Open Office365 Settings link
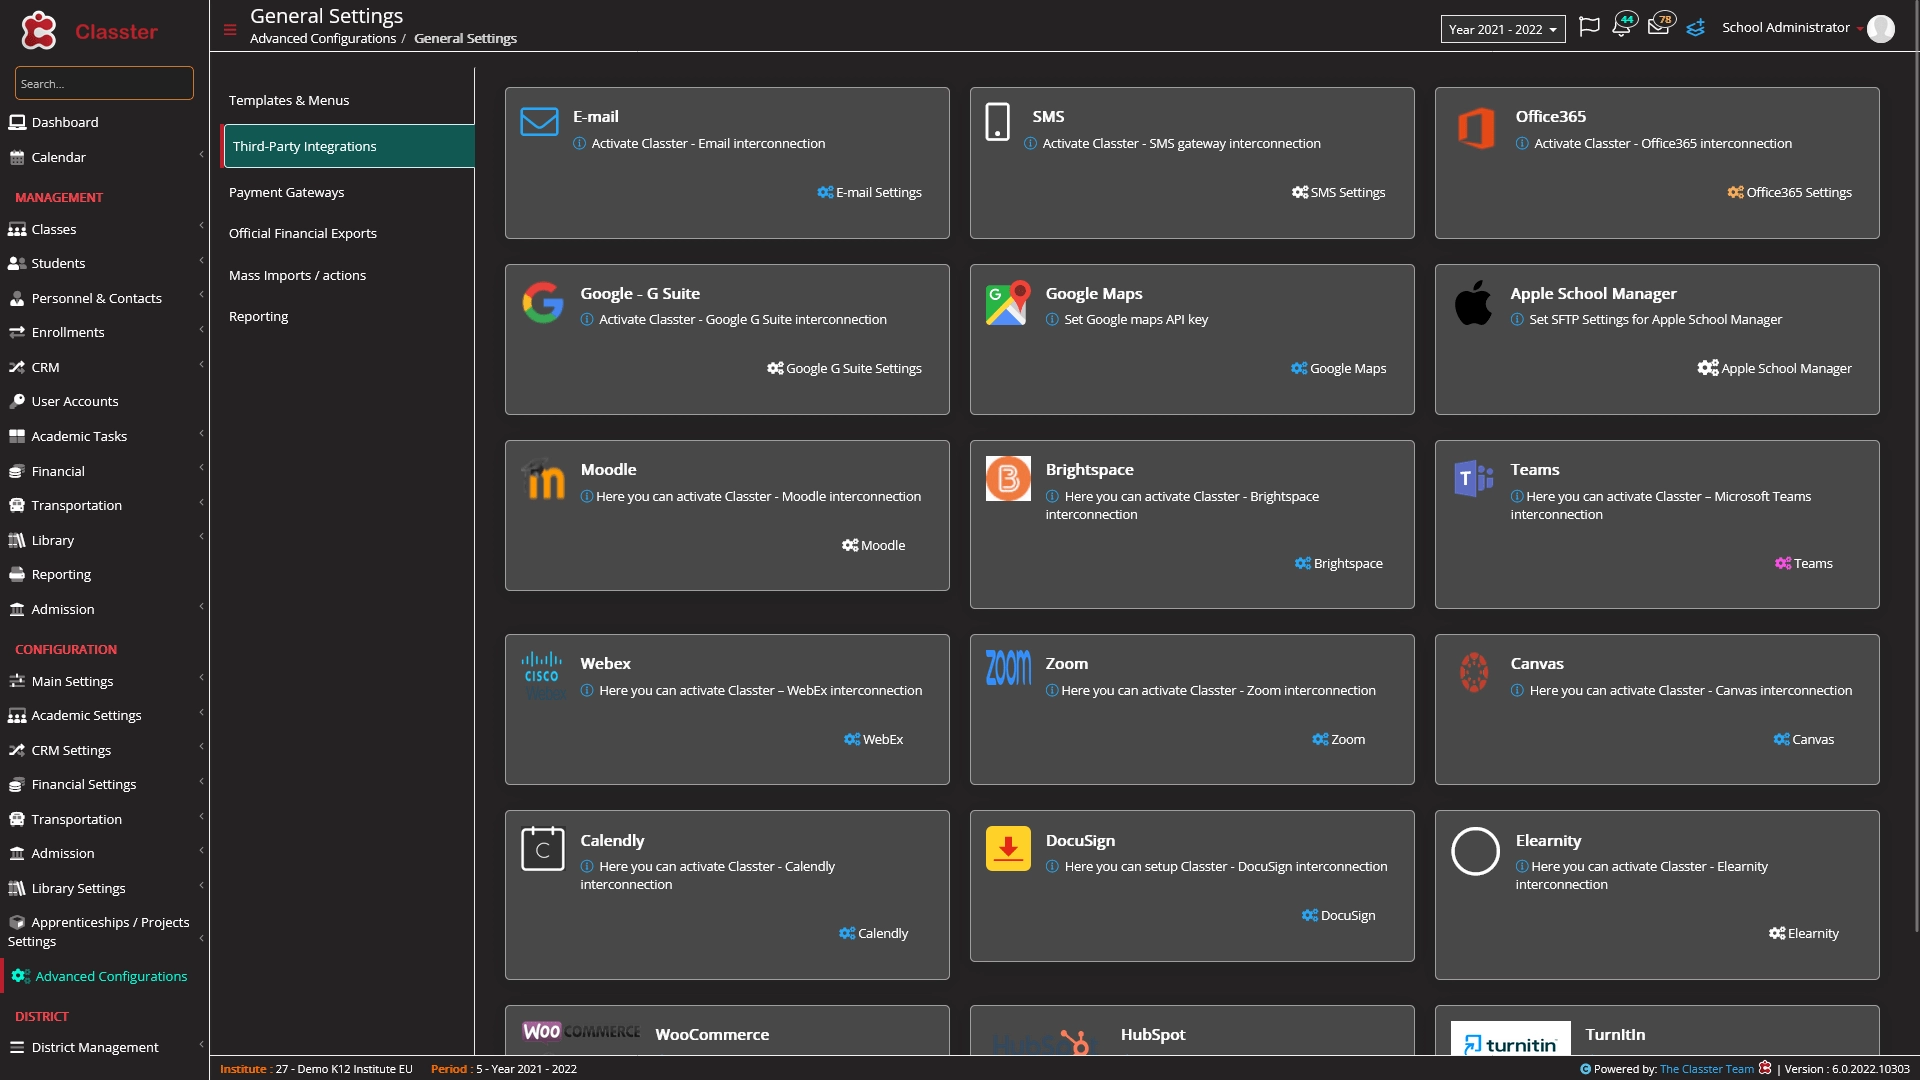This screenshot has height=1080, width=1920. click(1789, 192)
